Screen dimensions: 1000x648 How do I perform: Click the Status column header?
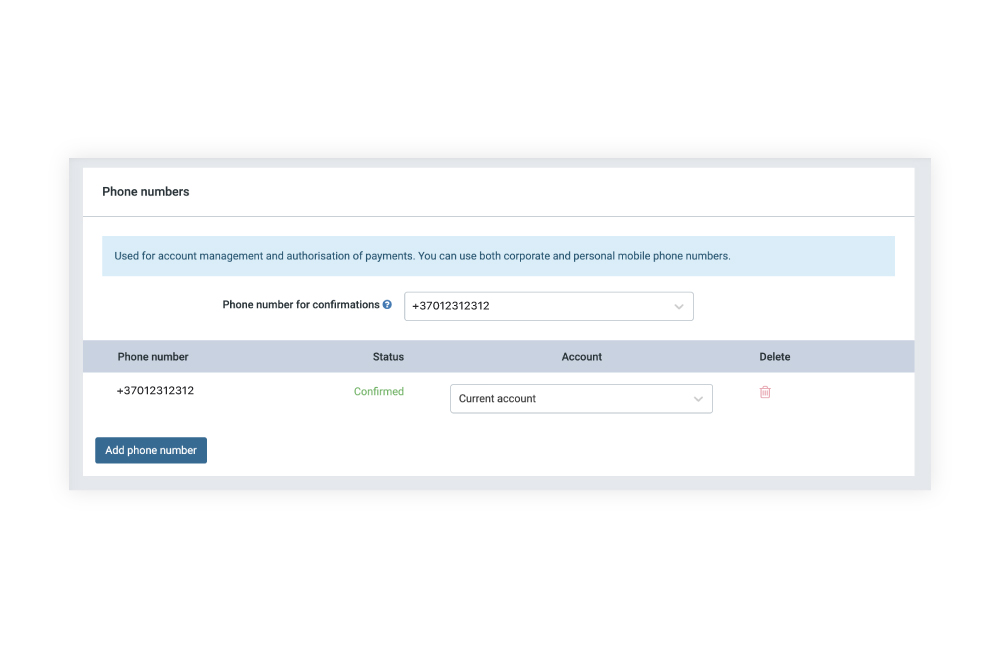388,357
